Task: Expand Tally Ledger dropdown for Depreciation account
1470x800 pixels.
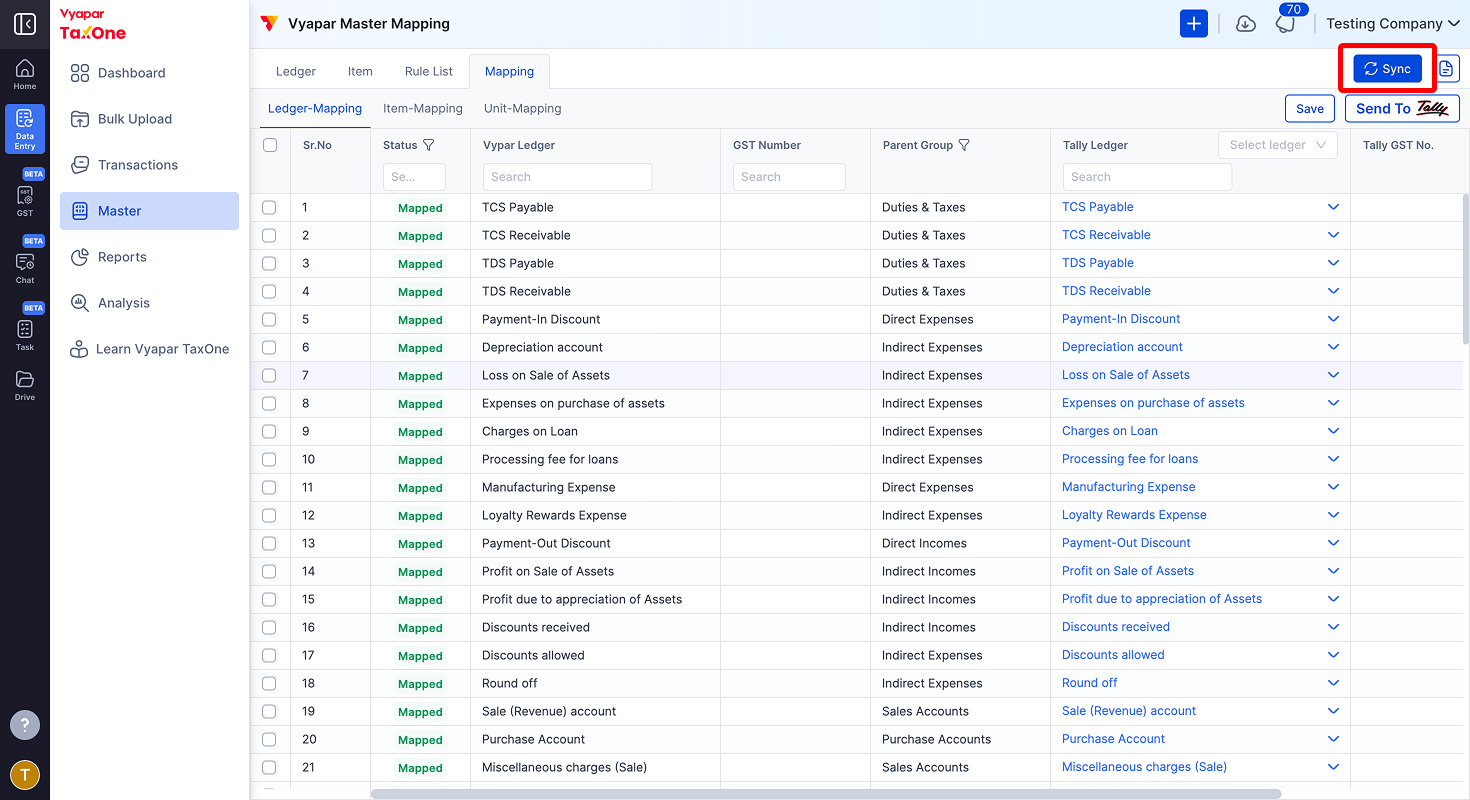Action: tap(1333, 347)
